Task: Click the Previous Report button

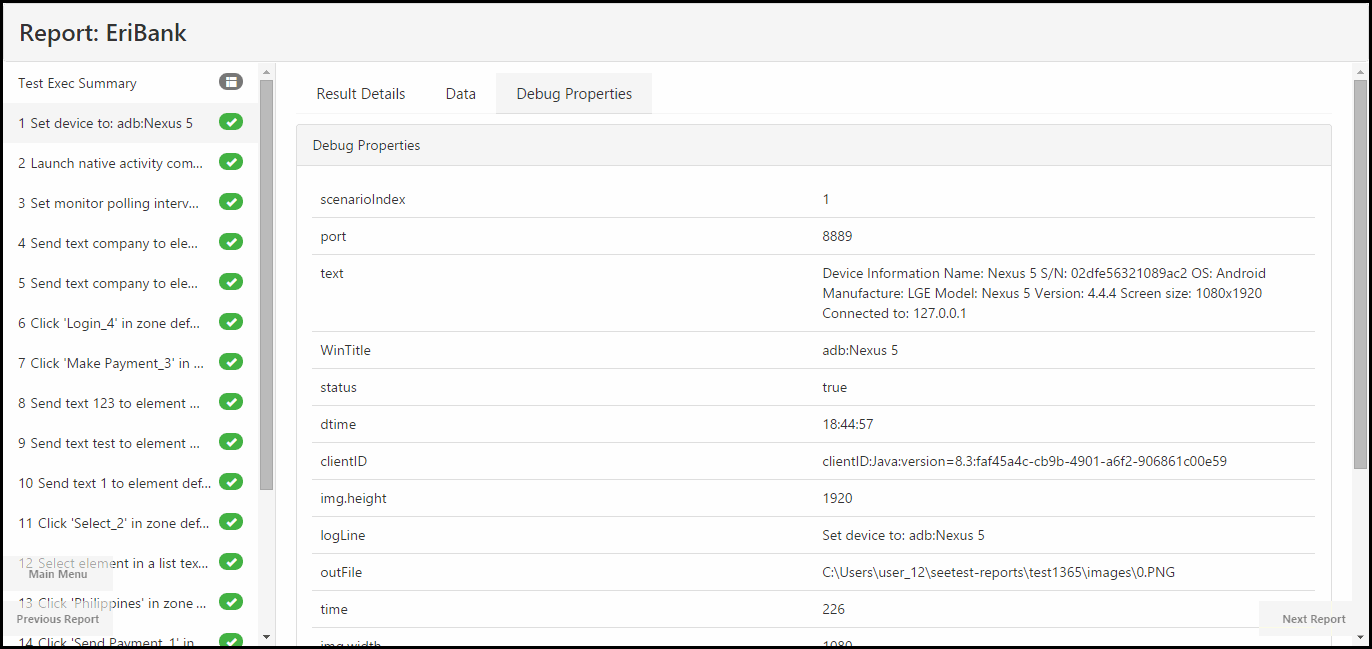Action: coord(58,619)
